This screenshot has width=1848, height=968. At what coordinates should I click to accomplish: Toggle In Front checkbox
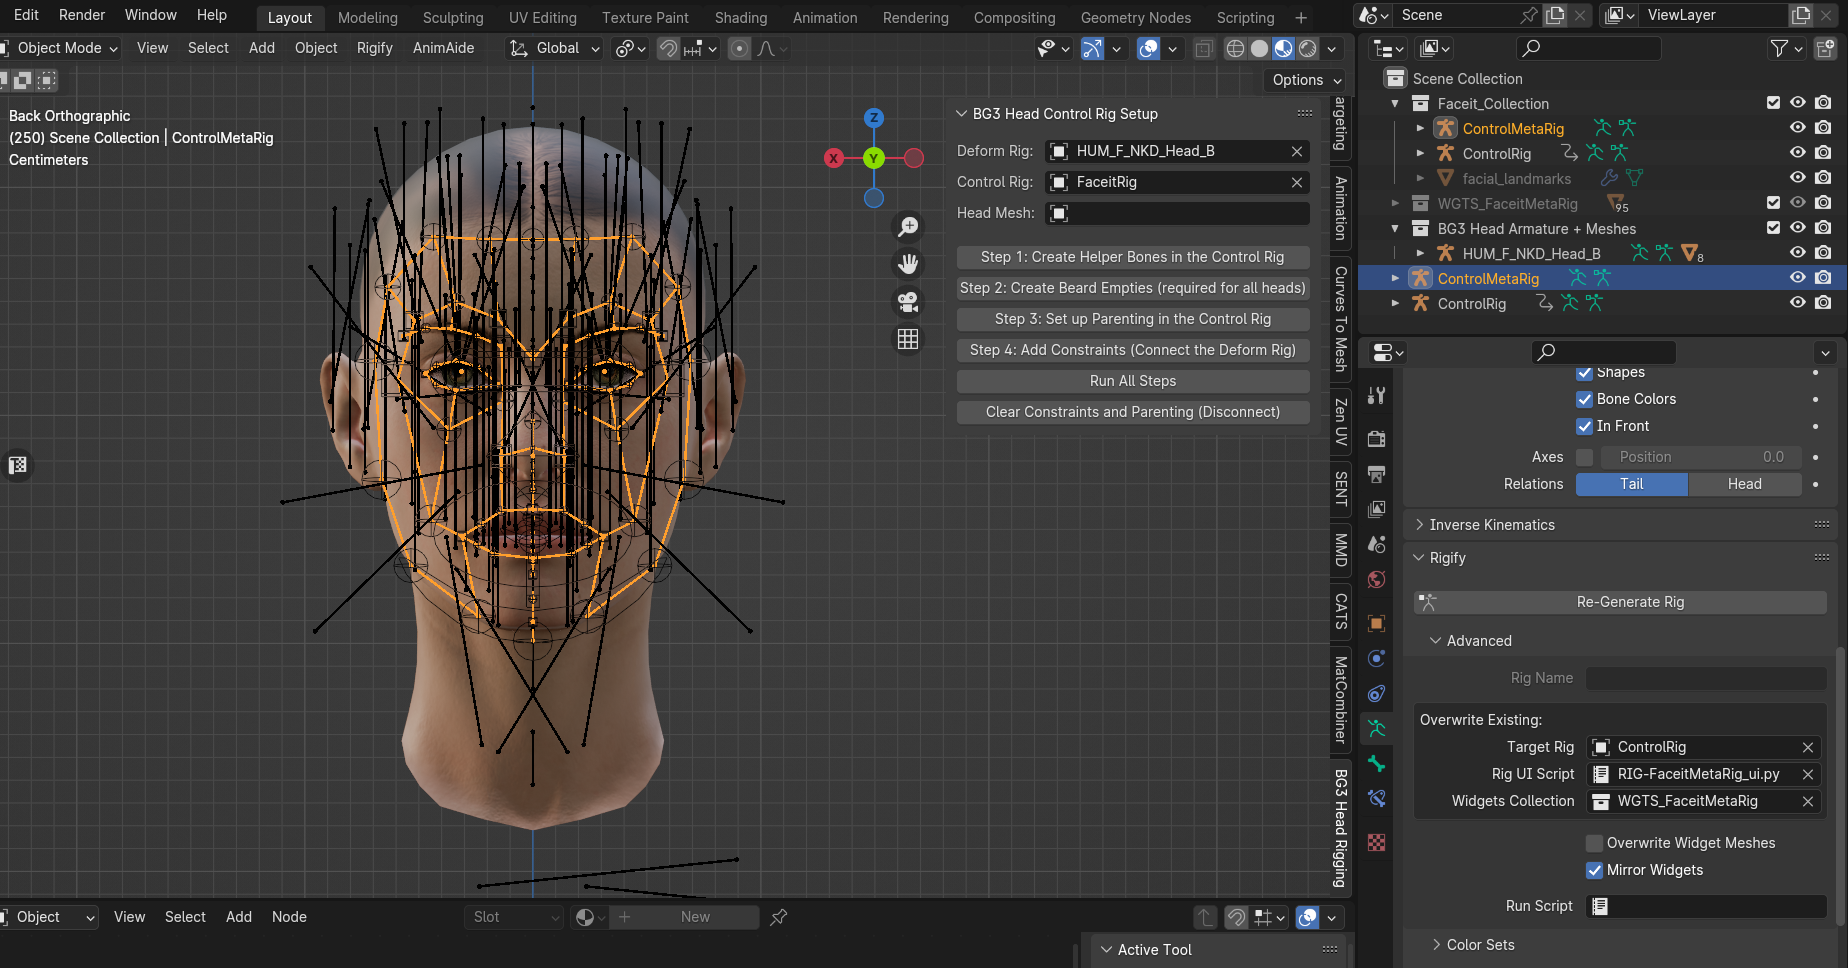tap(1584, 426)
